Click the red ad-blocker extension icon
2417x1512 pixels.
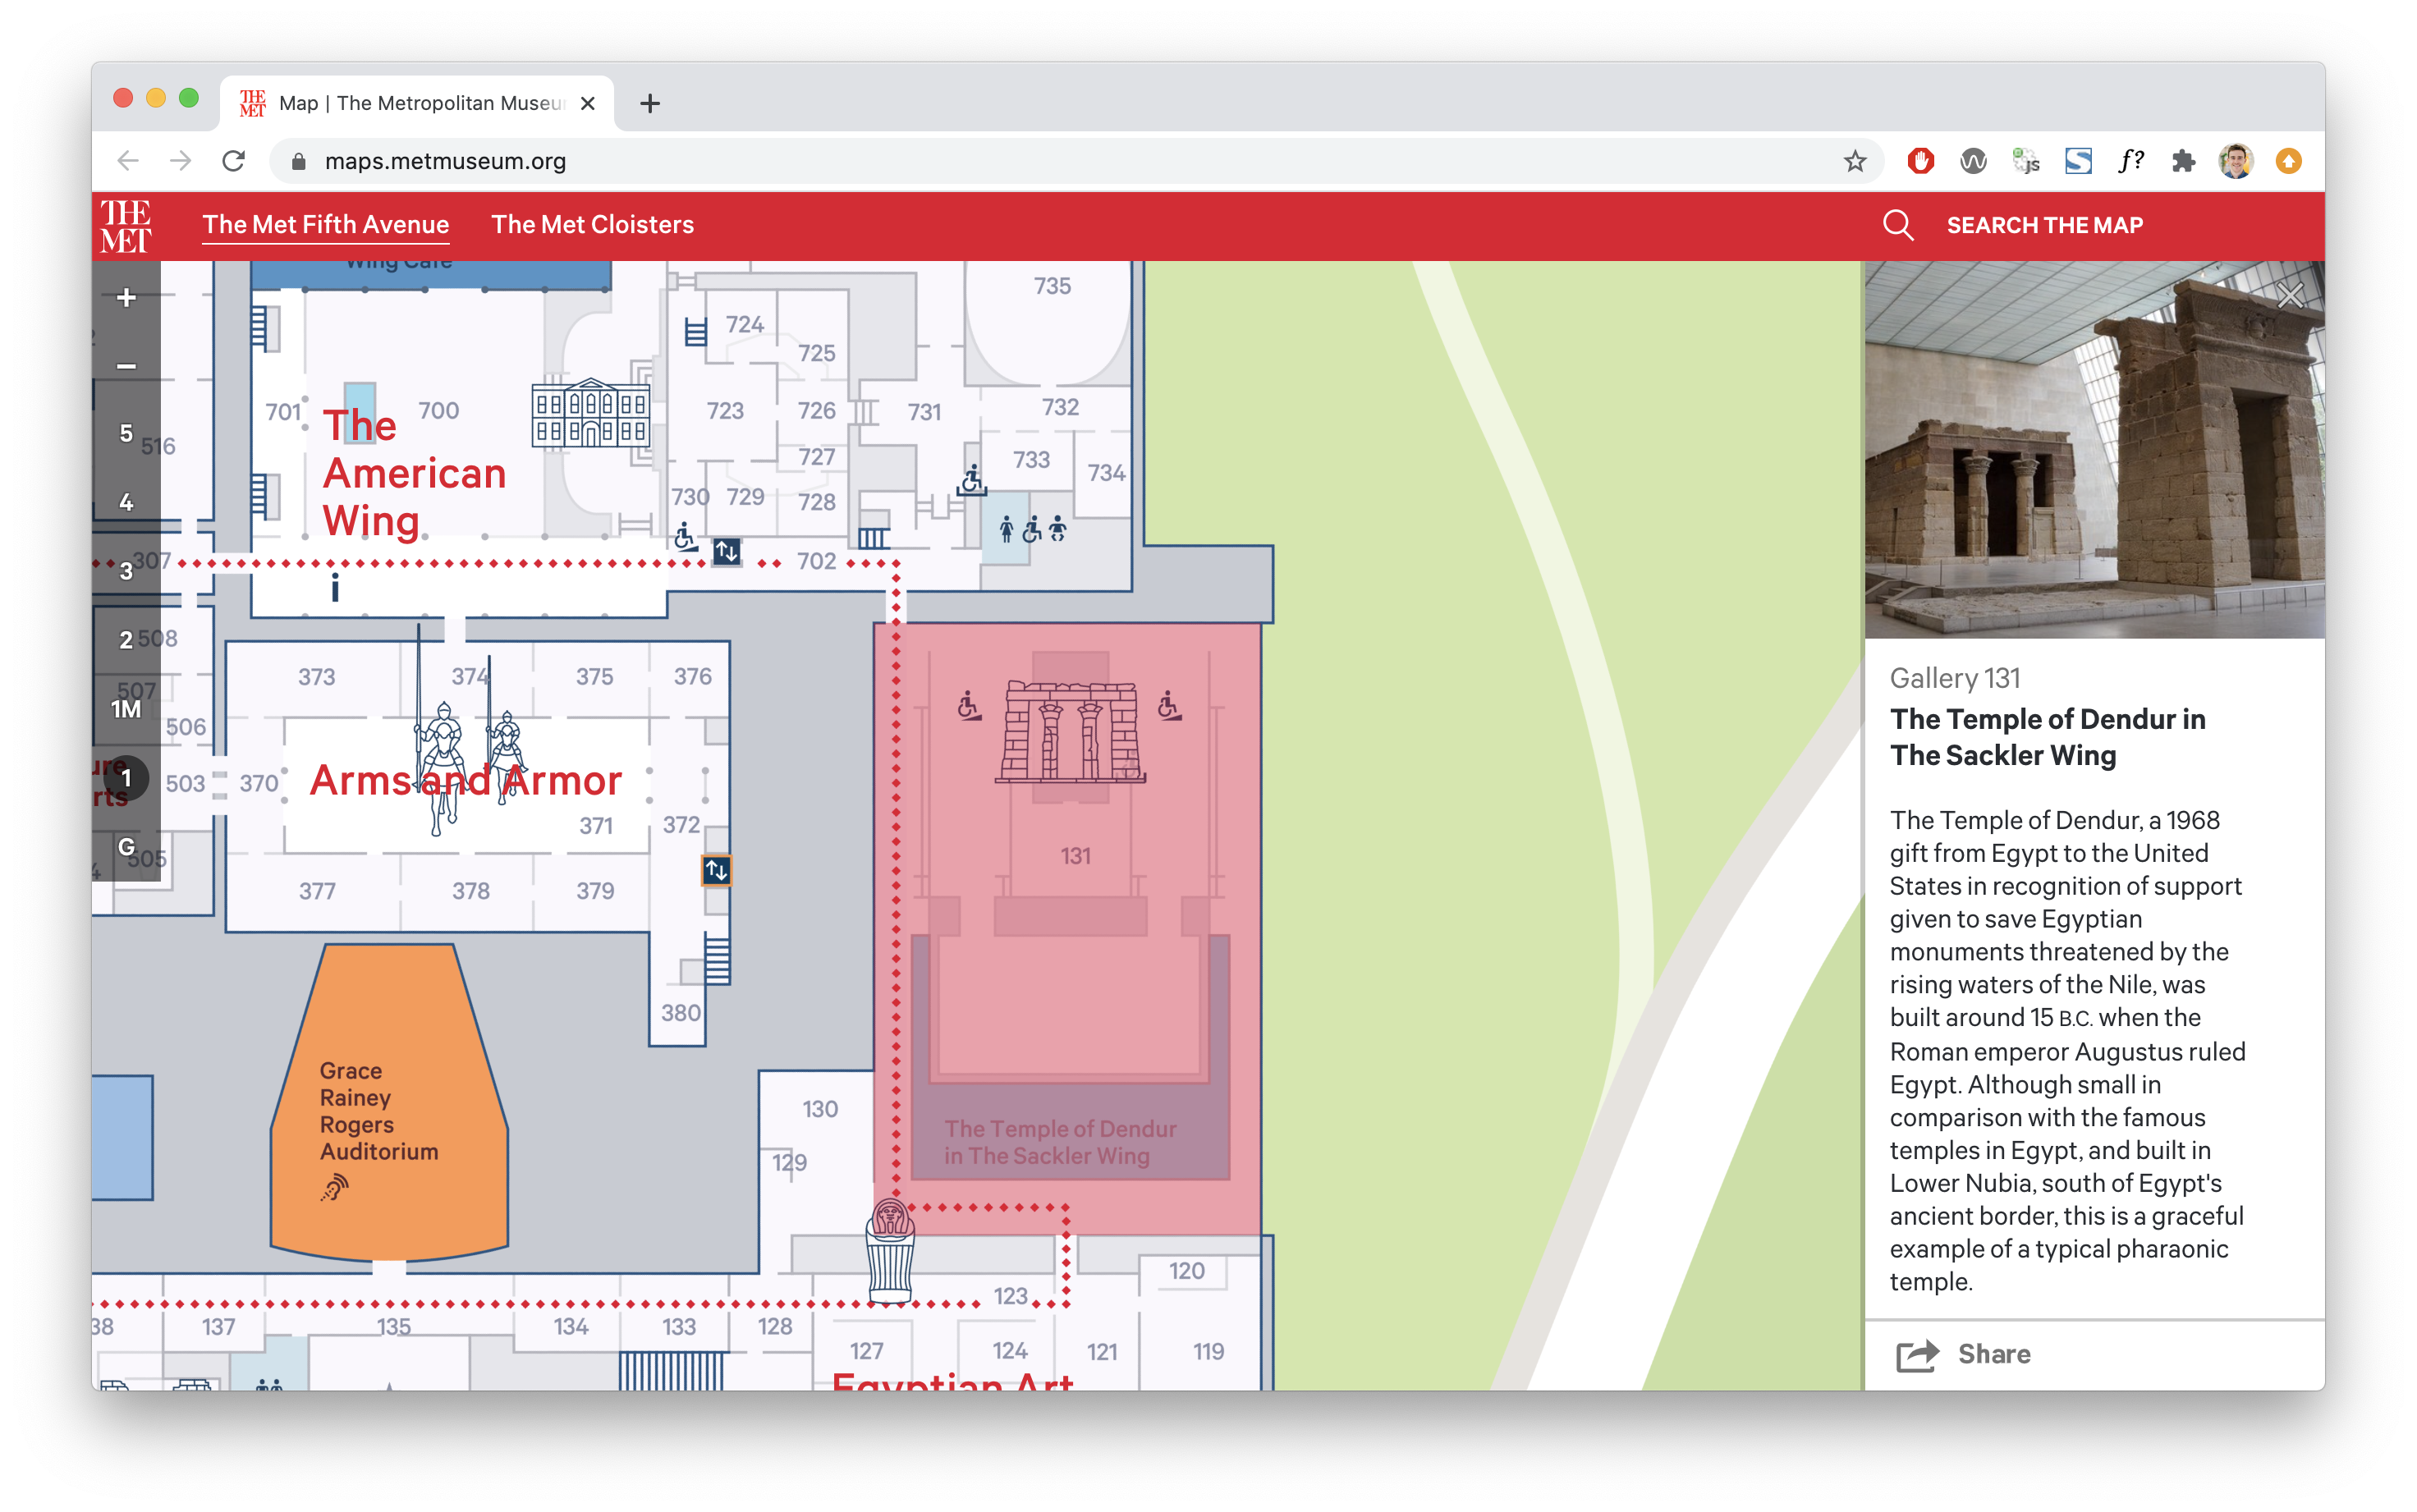(x=1920, y=161)
